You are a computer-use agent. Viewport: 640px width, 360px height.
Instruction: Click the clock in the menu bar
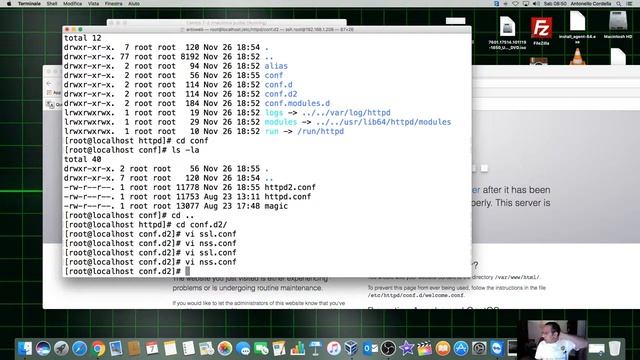[555, 4]
